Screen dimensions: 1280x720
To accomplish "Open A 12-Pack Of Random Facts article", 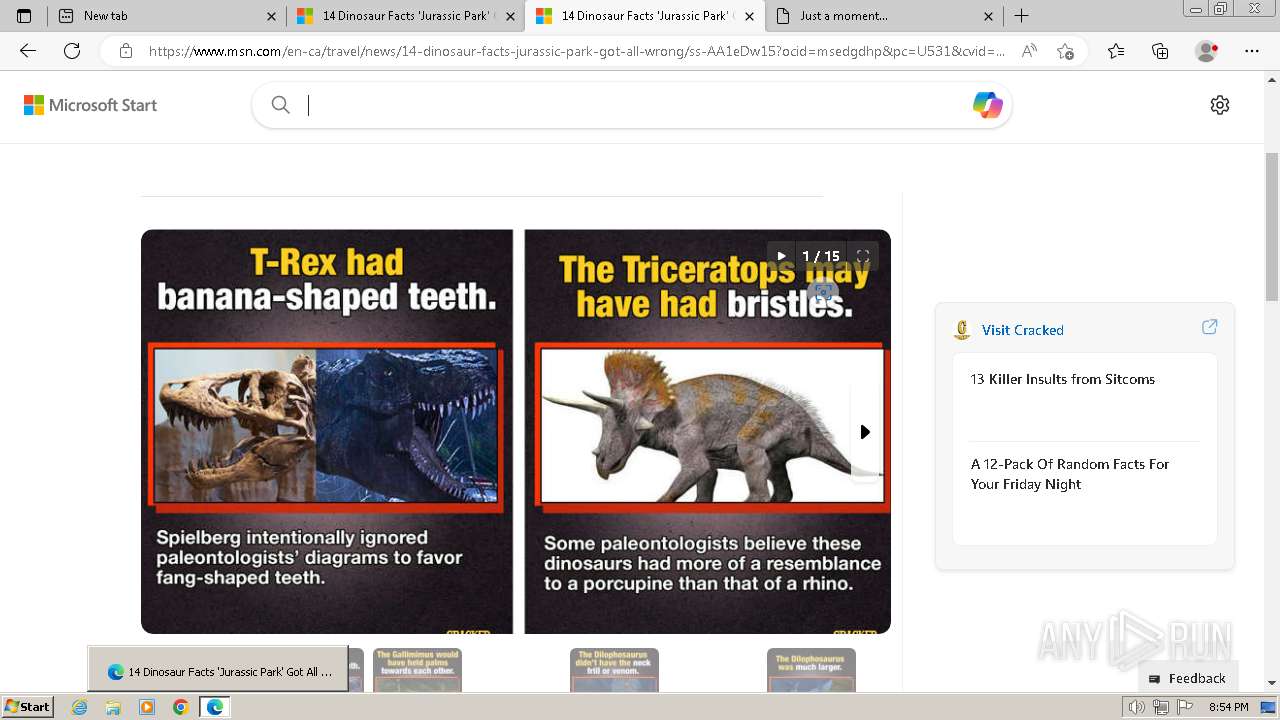I will click(1070, 474).
